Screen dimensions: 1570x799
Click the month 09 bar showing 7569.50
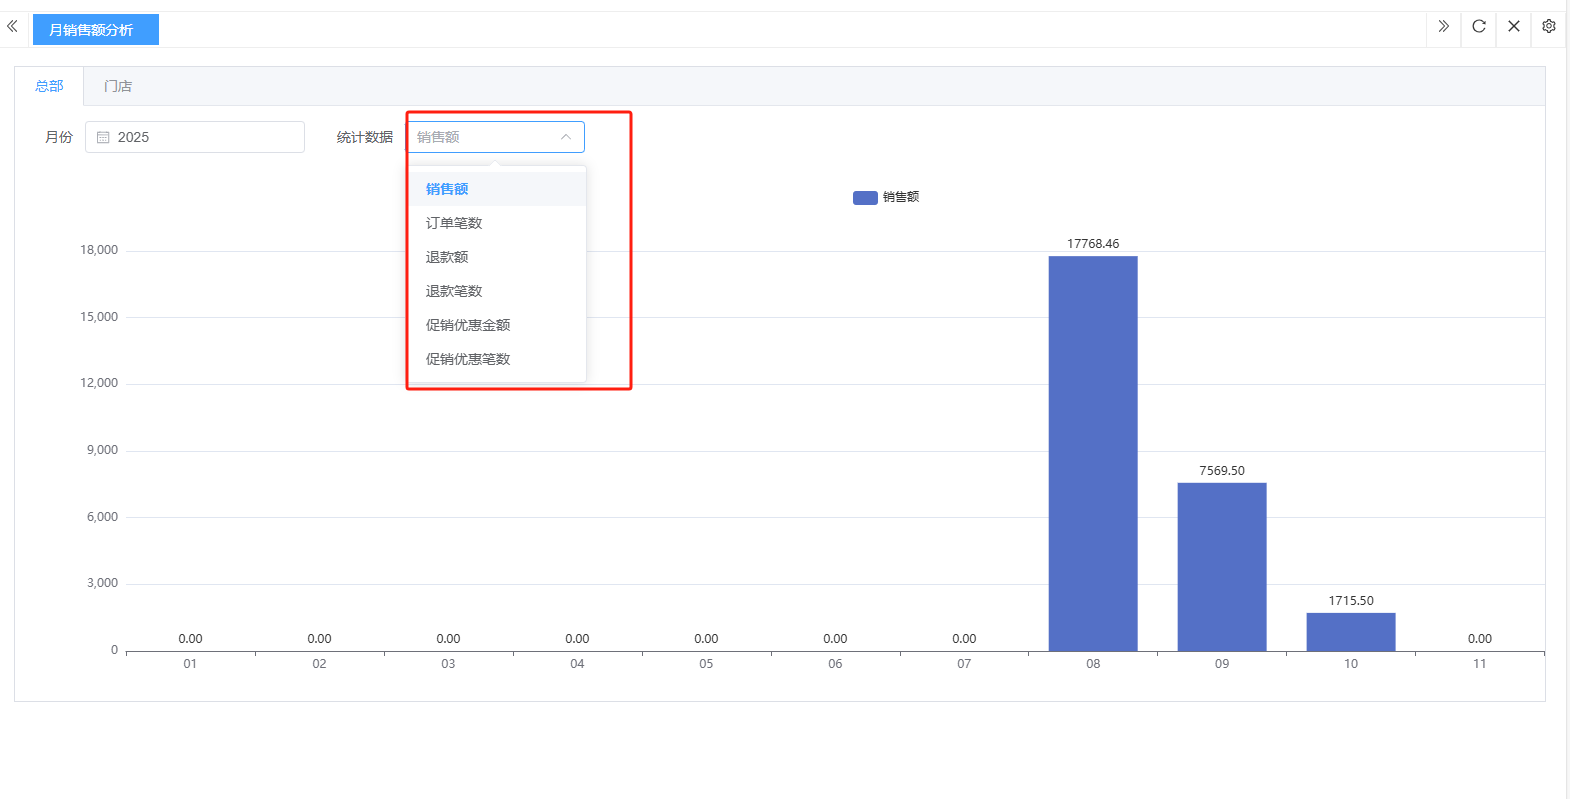(1221, 566)
